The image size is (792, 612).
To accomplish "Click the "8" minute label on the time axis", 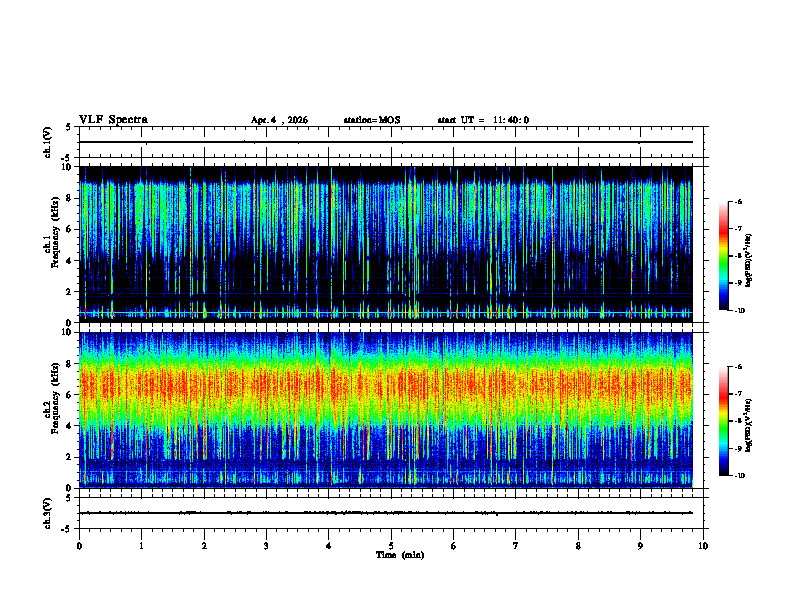I will 578,546.
